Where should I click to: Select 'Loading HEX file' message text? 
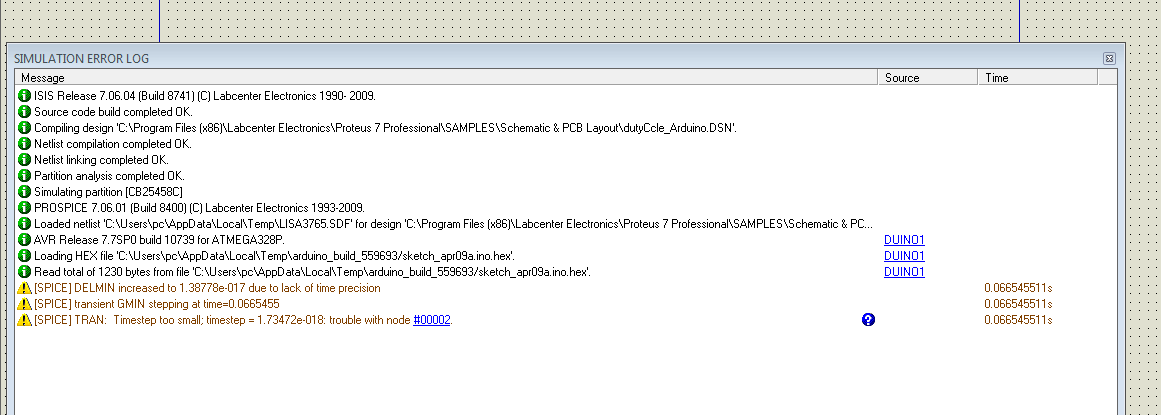(275, 256)
